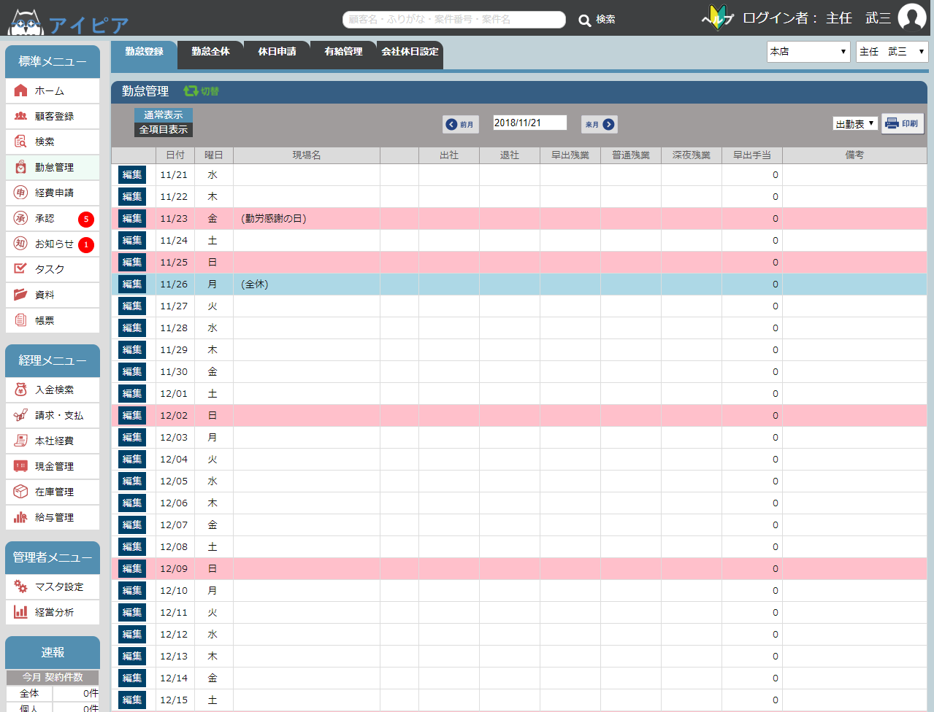Image resolution: width=934 pixels, height=712 pixels.
Task: Go to previous month with 前月
Action: tap(461, 125)
